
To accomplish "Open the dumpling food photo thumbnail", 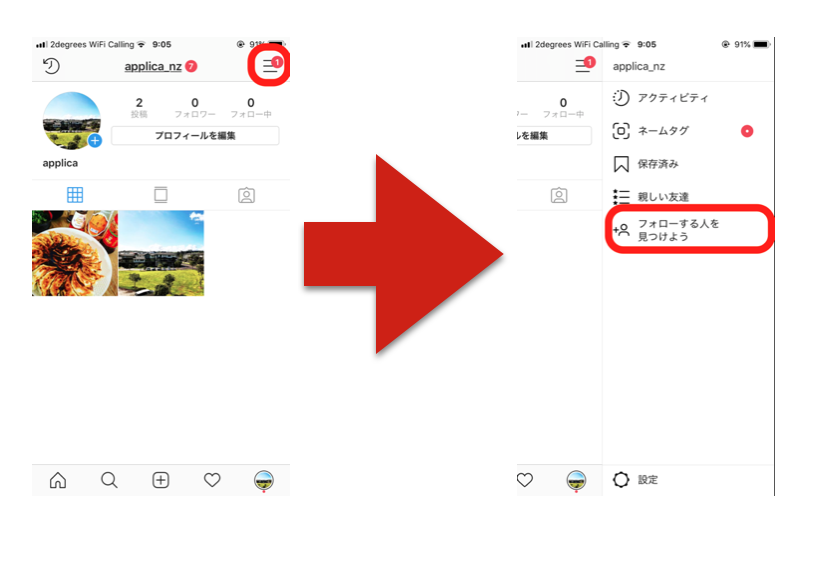I will [75, 253].
